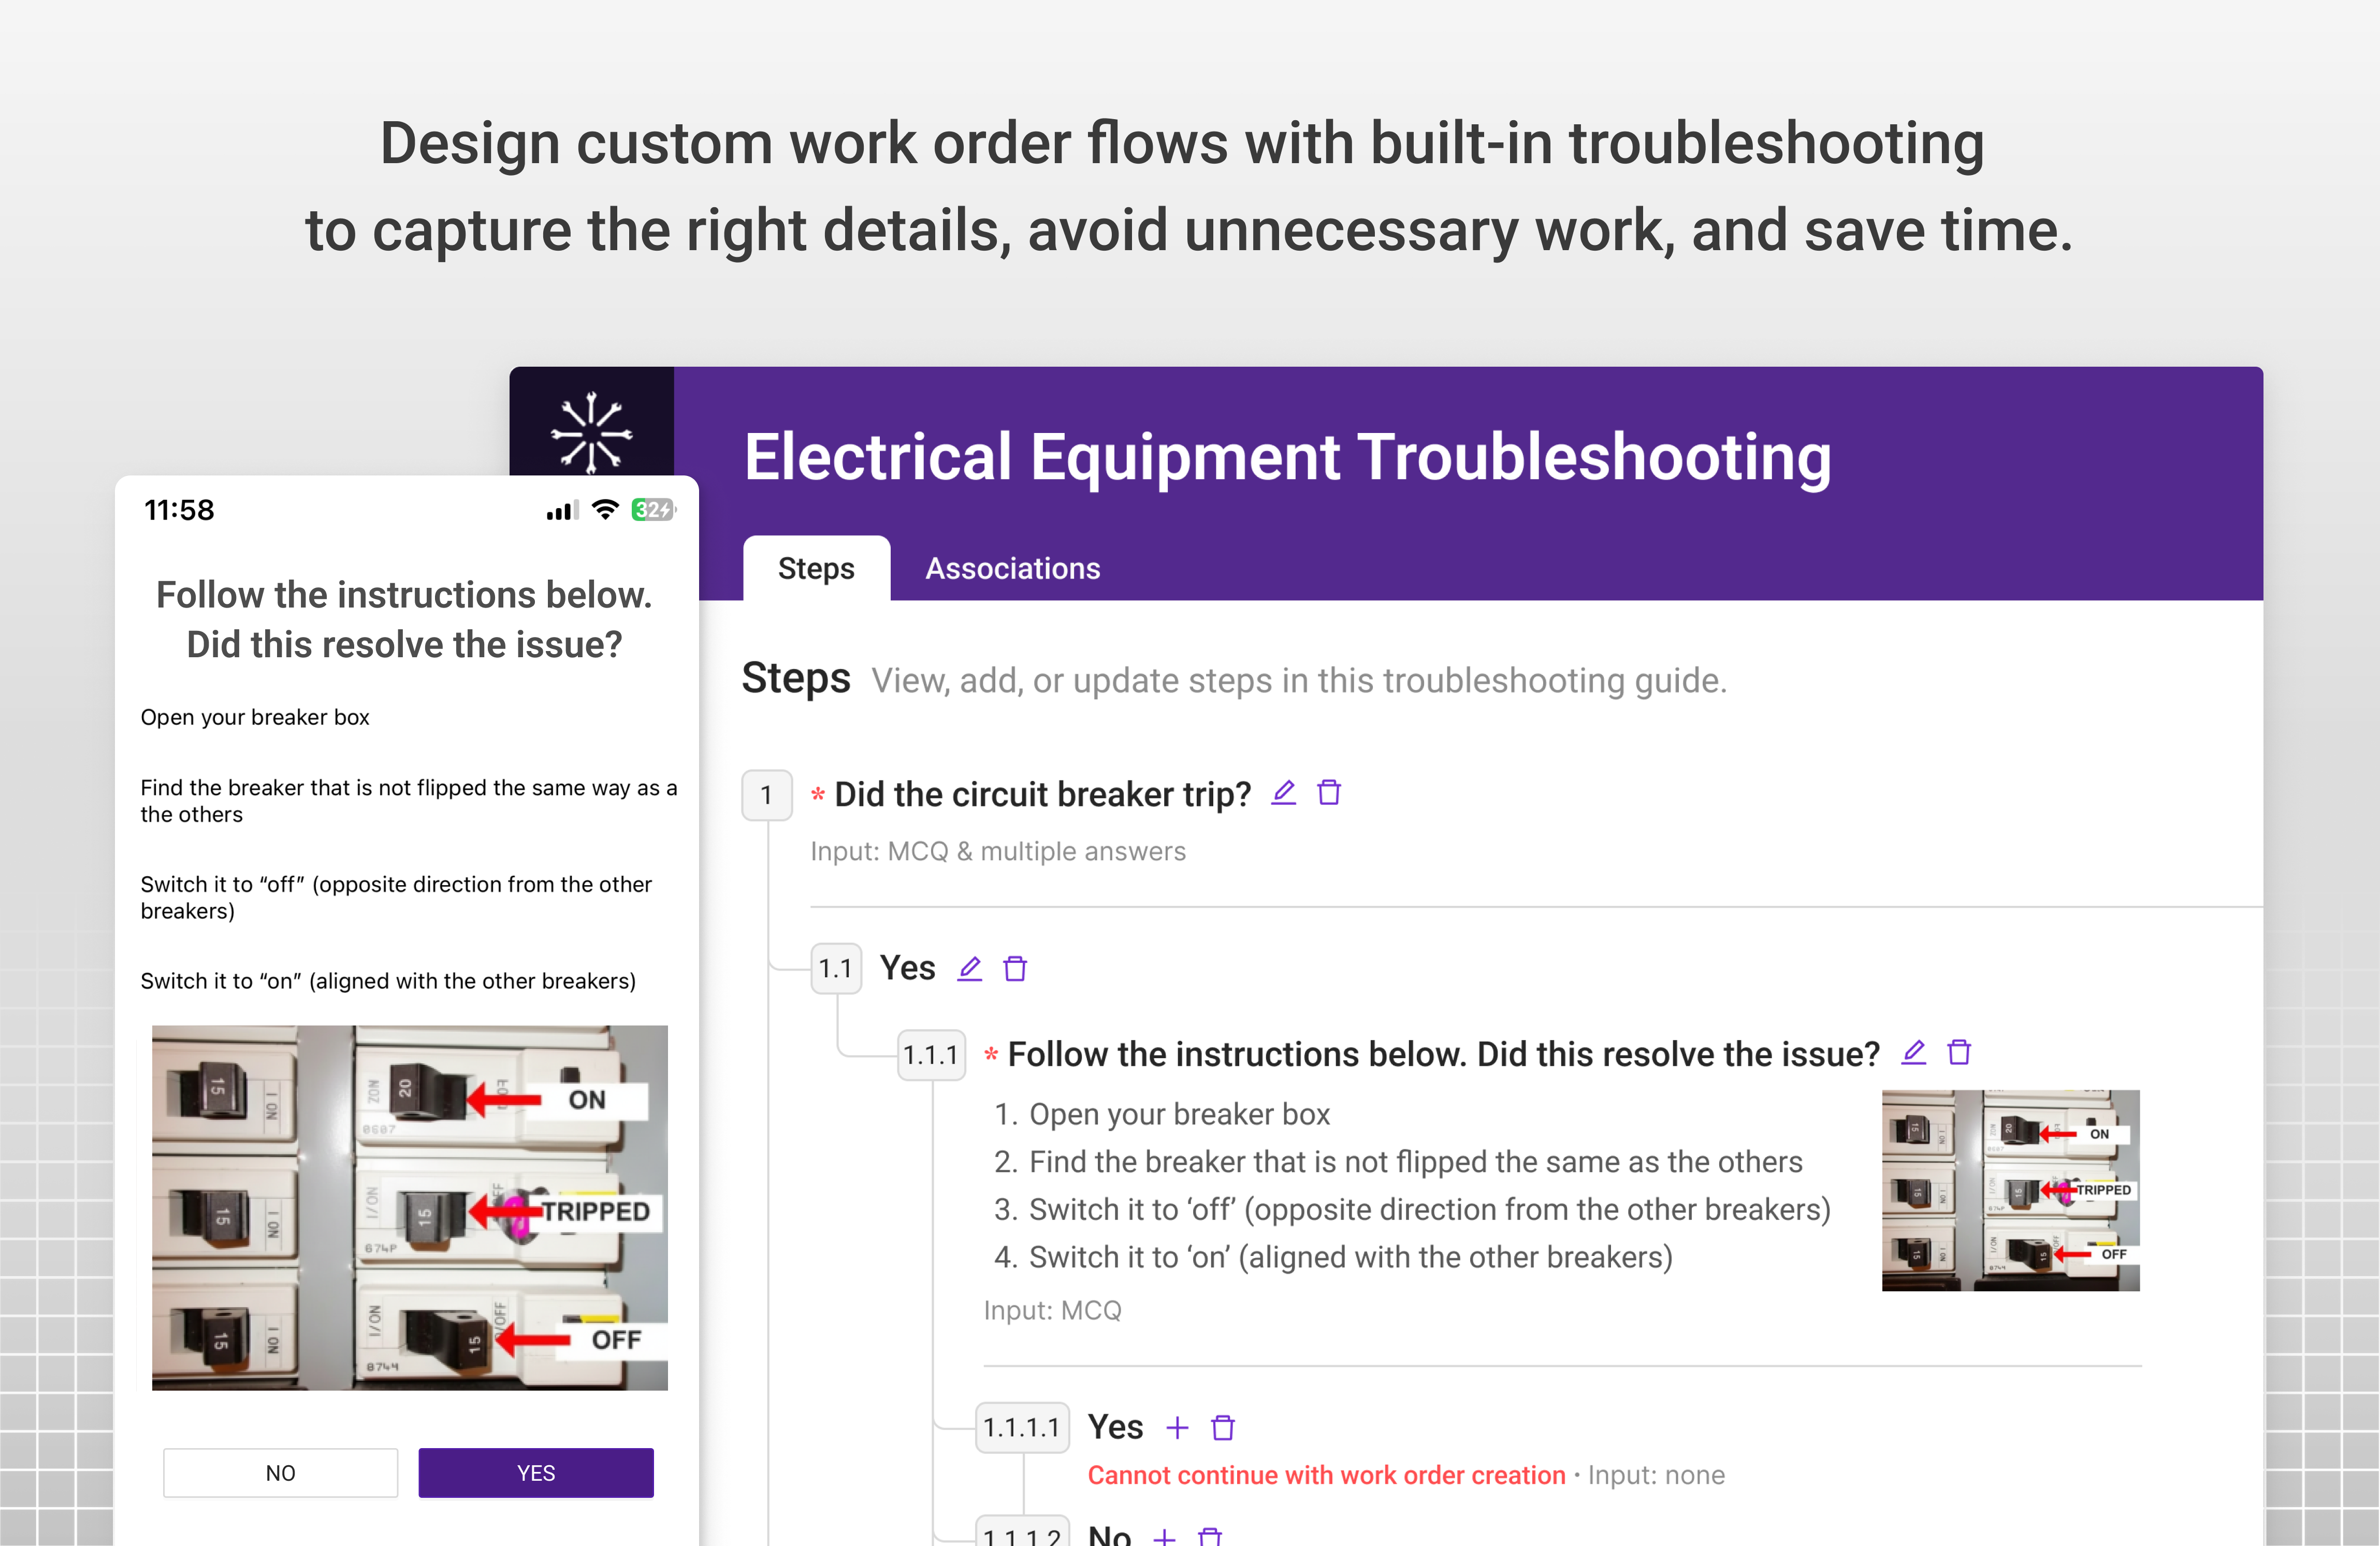Screen dimensions: 2380x1546
Task: Select the 1.1 step number badge
Action: [835, 968]
